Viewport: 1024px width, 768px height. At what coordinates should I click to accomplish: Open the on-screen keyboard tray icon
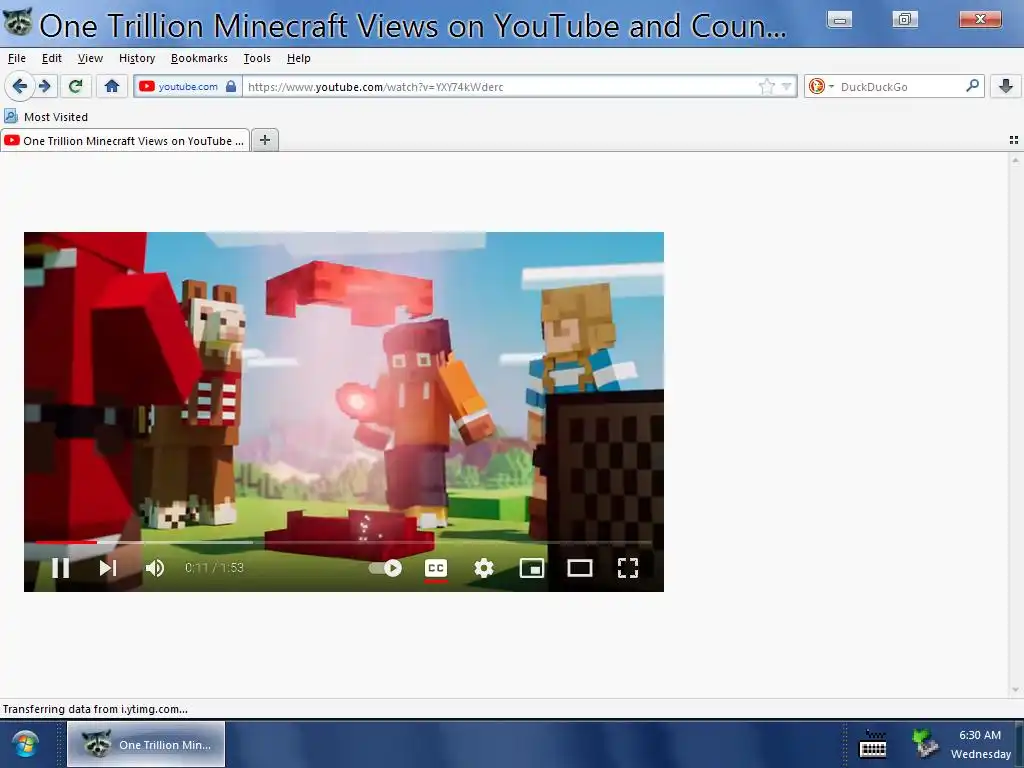872,744
